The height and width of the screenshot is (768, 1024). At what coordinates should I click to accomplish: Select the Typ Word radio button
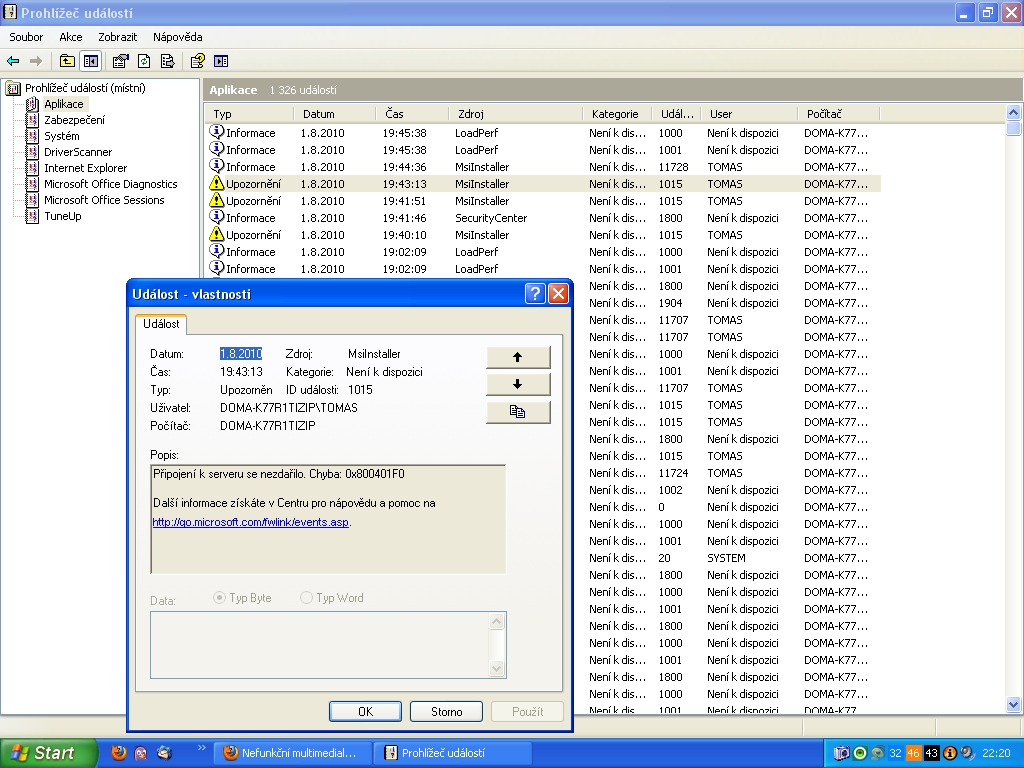tap(306, 598)
